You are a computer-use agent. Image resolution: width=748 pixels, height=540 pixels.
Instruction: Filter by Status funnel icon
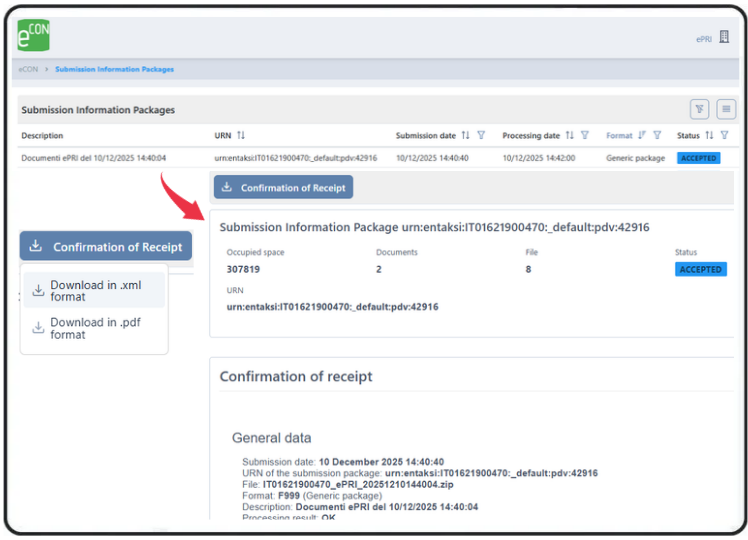click(x=724, y=135)
